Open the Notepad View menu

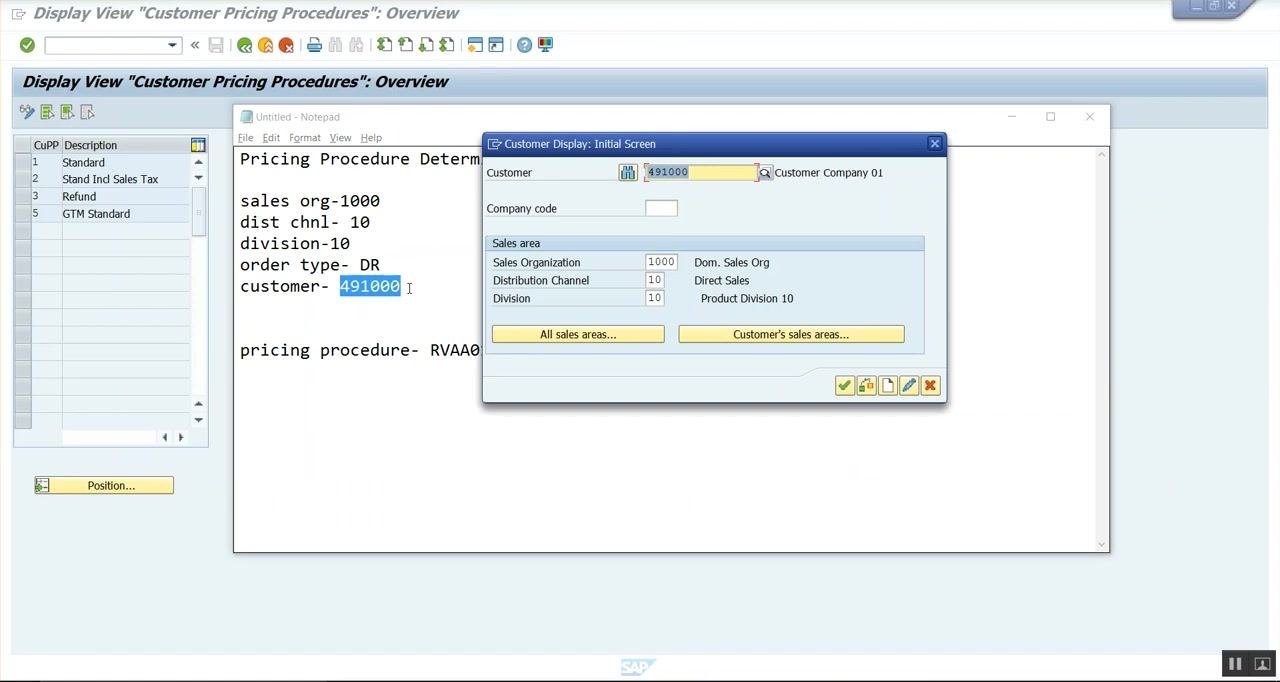point(340,138)
